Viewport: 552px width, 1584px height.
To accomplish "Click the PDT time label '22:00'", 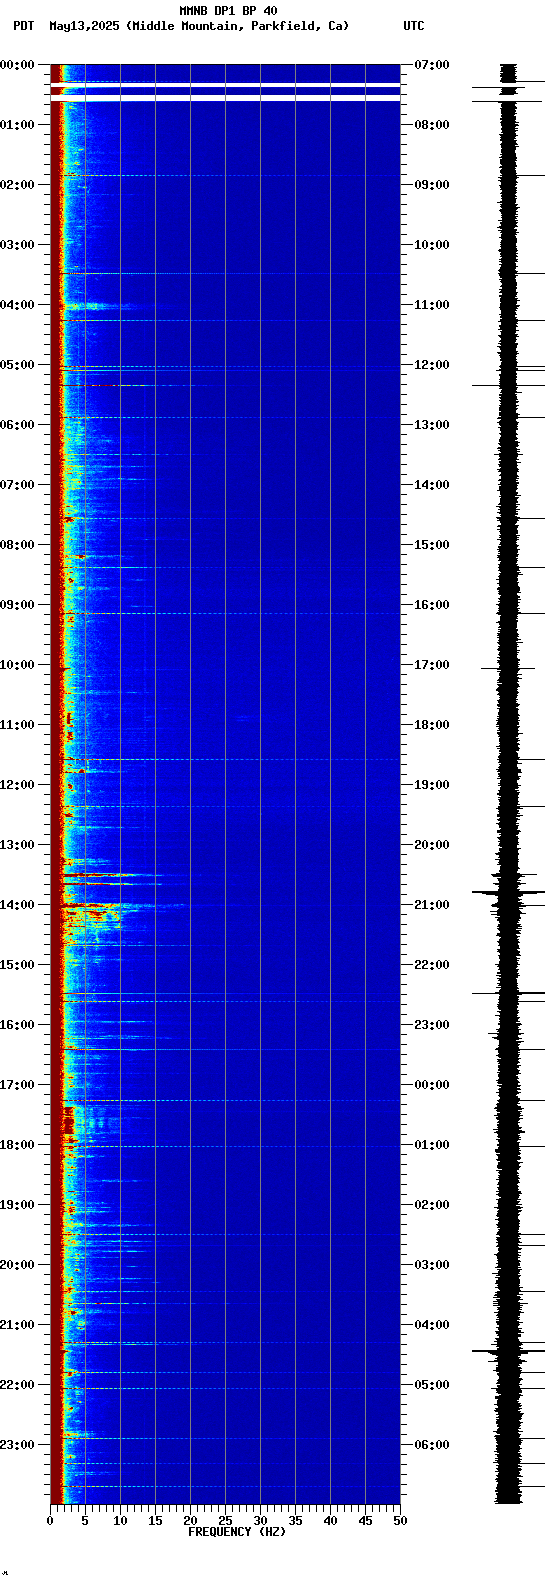I will pyautogui.click(x=17, y=1385).
